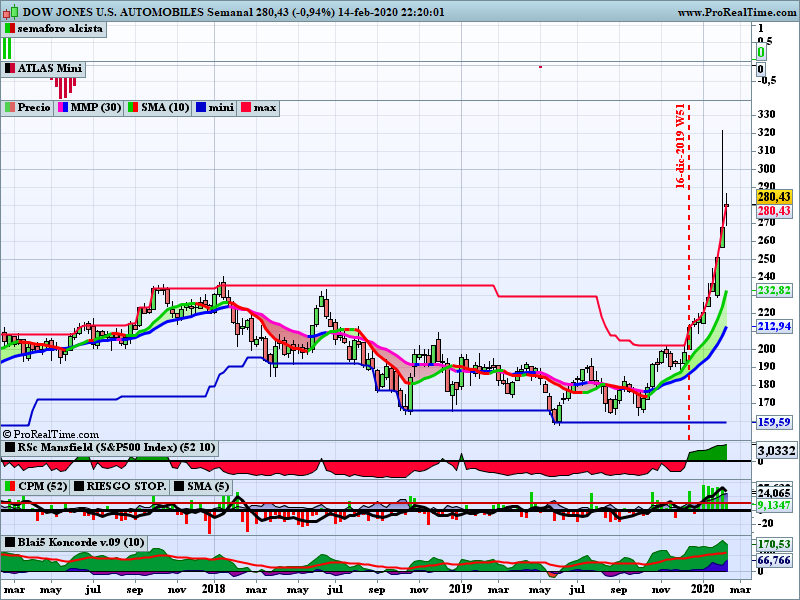Open RSc Mansfield (S&P500 Index) indicator settings

click(x=116, y=448)
